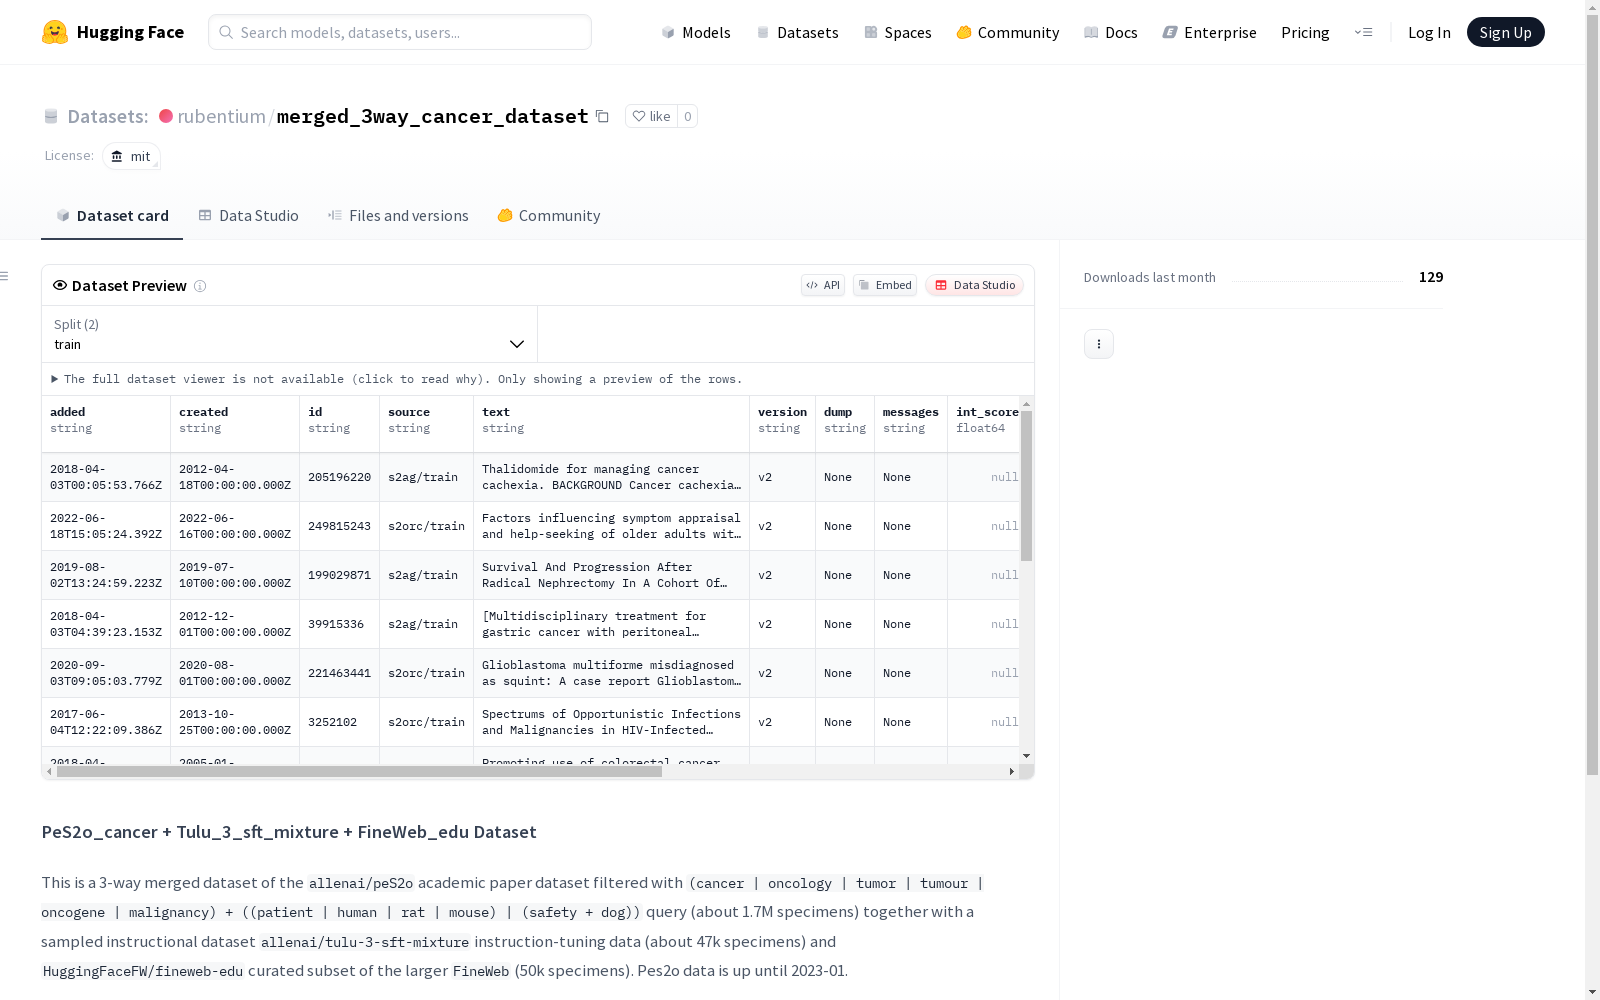Open the Models navigation item

pyautogui.click(x=696, y=32)
